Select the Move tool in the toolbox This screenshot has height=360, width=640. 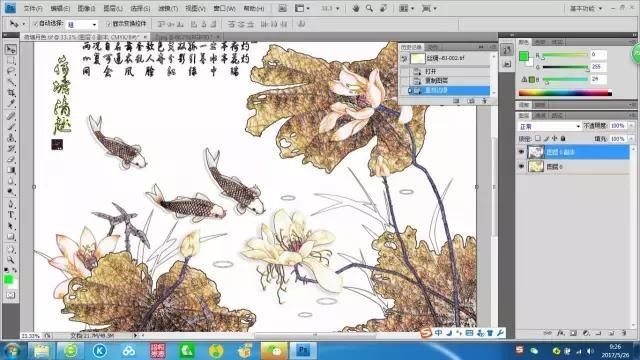[11, 50]
